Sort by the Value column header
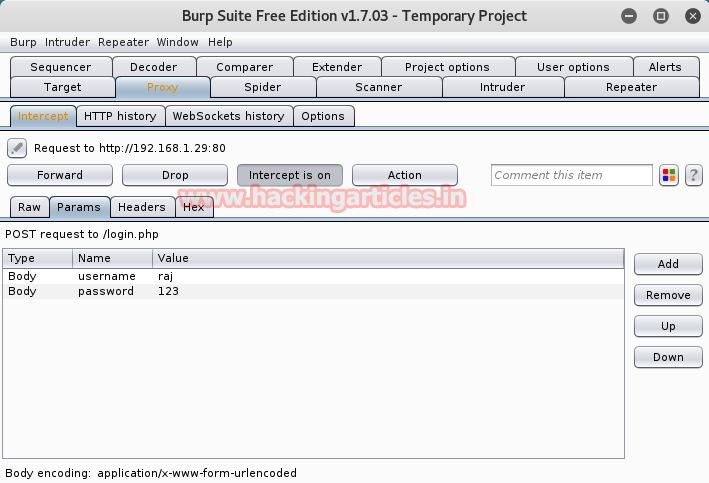The image size is (709, 483). tap(388, 258)
